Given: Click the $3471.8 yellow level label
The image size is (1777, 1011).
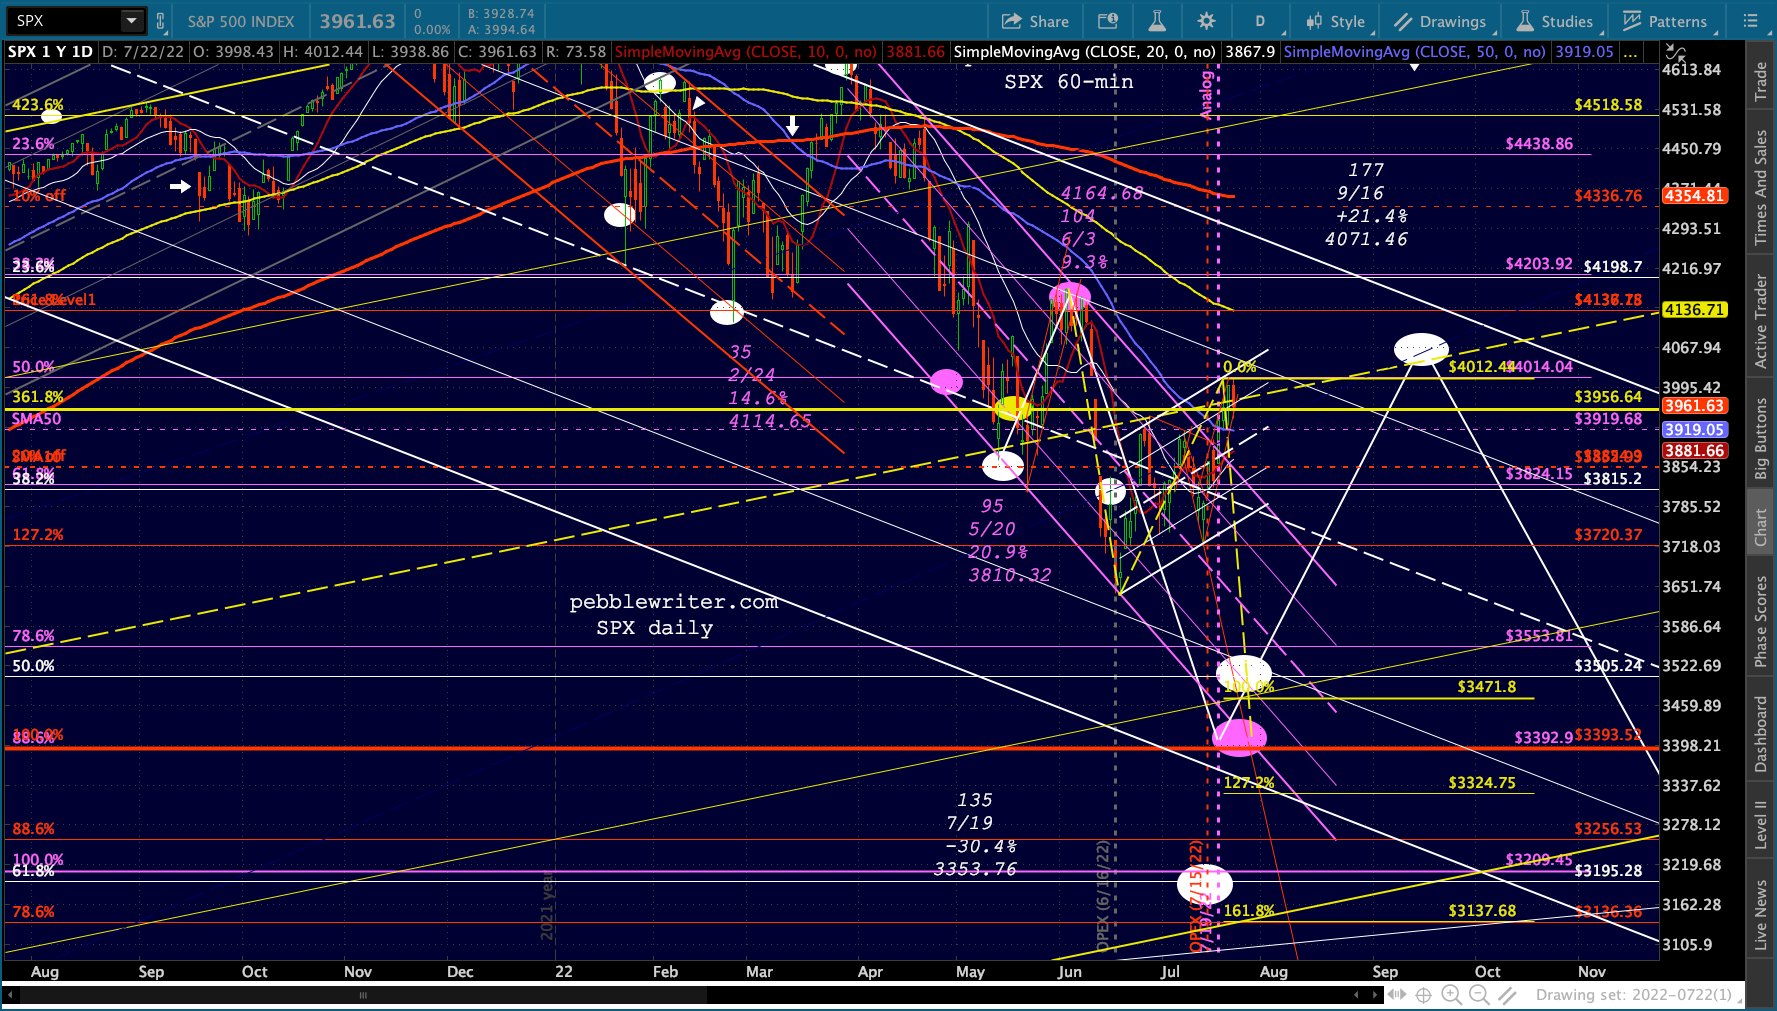Looking at the screenshot, I should point(1487,687).
